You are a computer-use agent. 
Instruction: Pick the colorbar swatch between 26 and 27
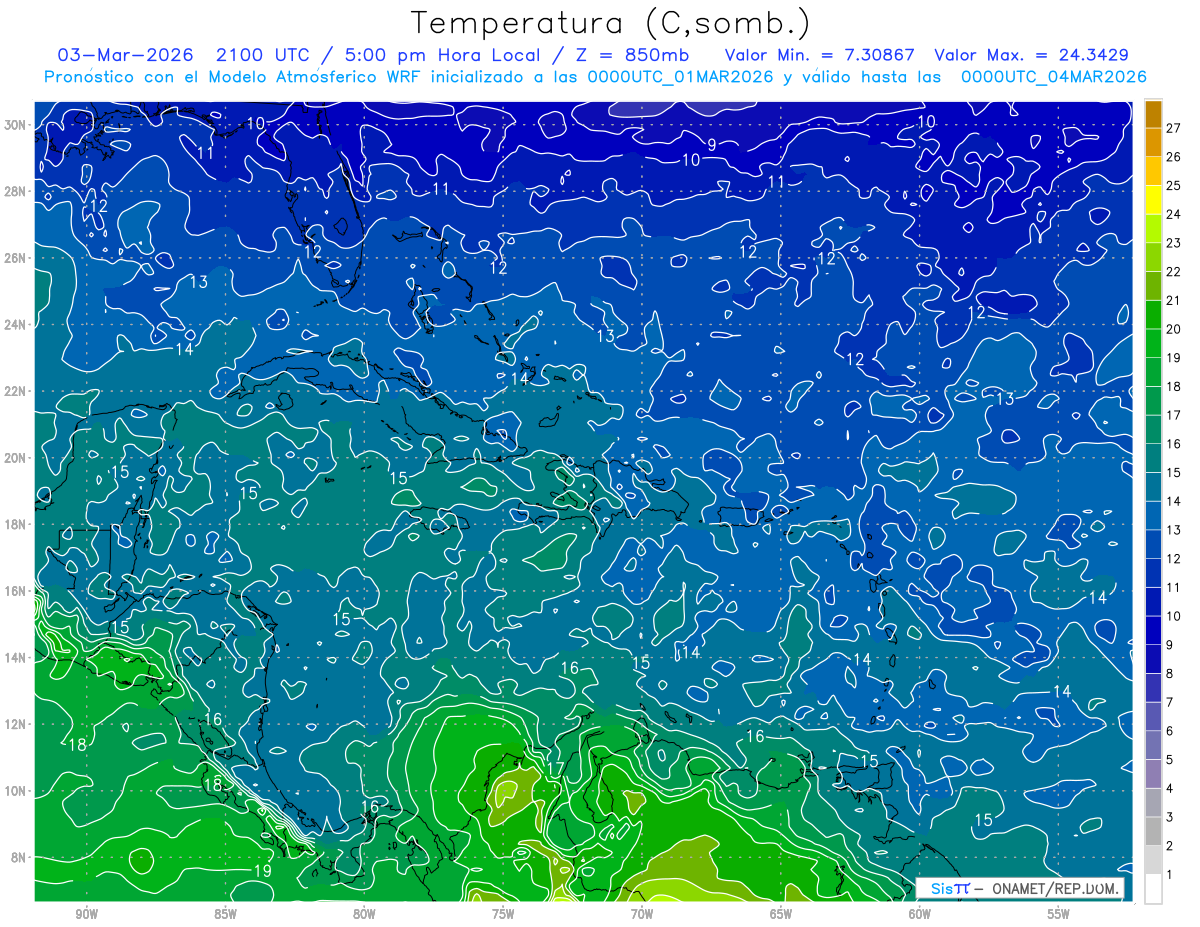[1153, 143]
